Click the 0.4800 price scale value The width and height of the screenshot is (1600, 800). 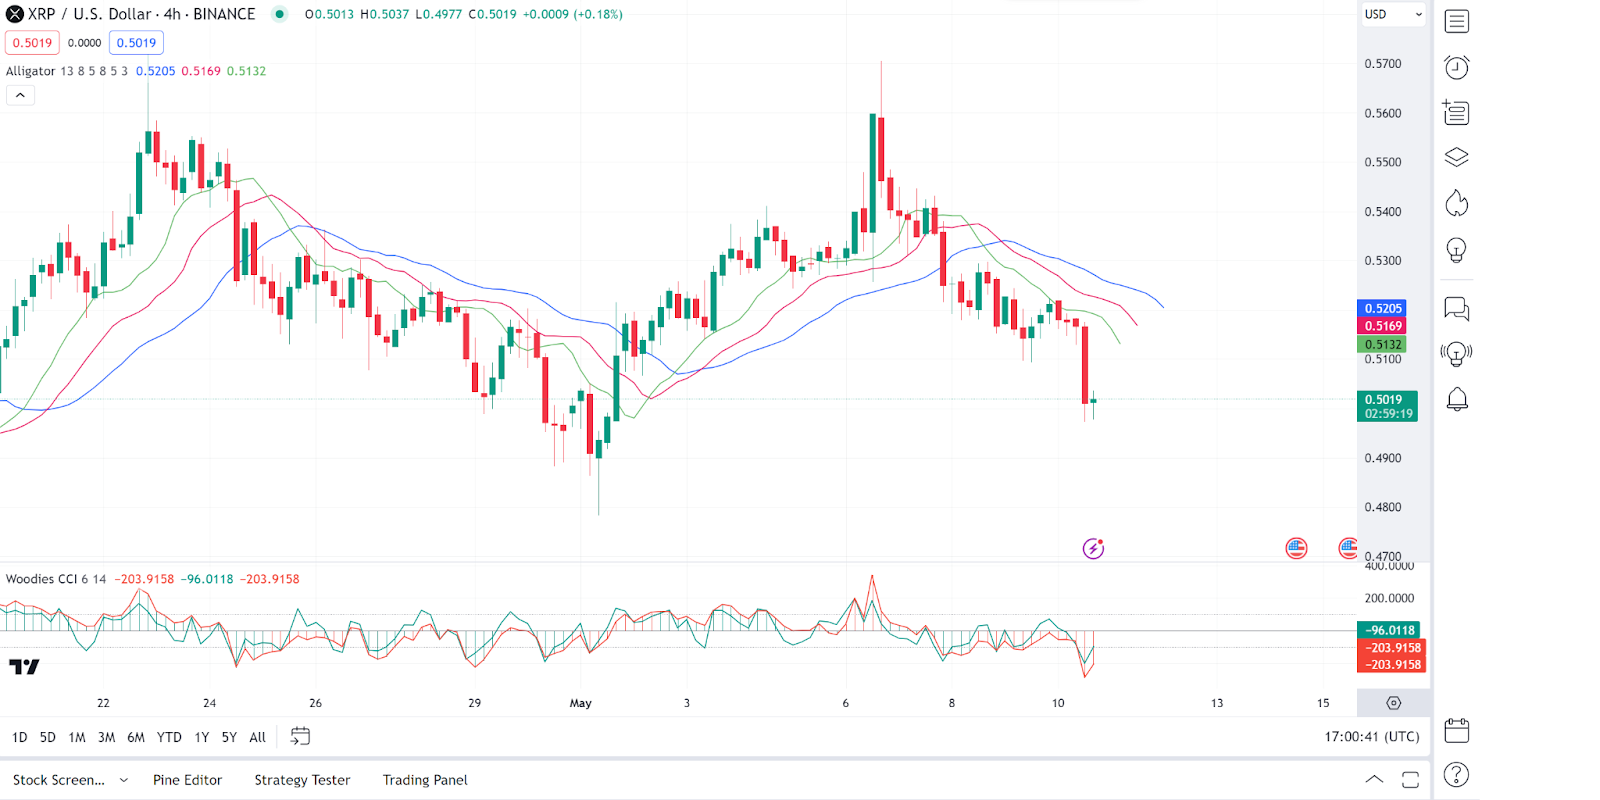tap(1383, 507)
